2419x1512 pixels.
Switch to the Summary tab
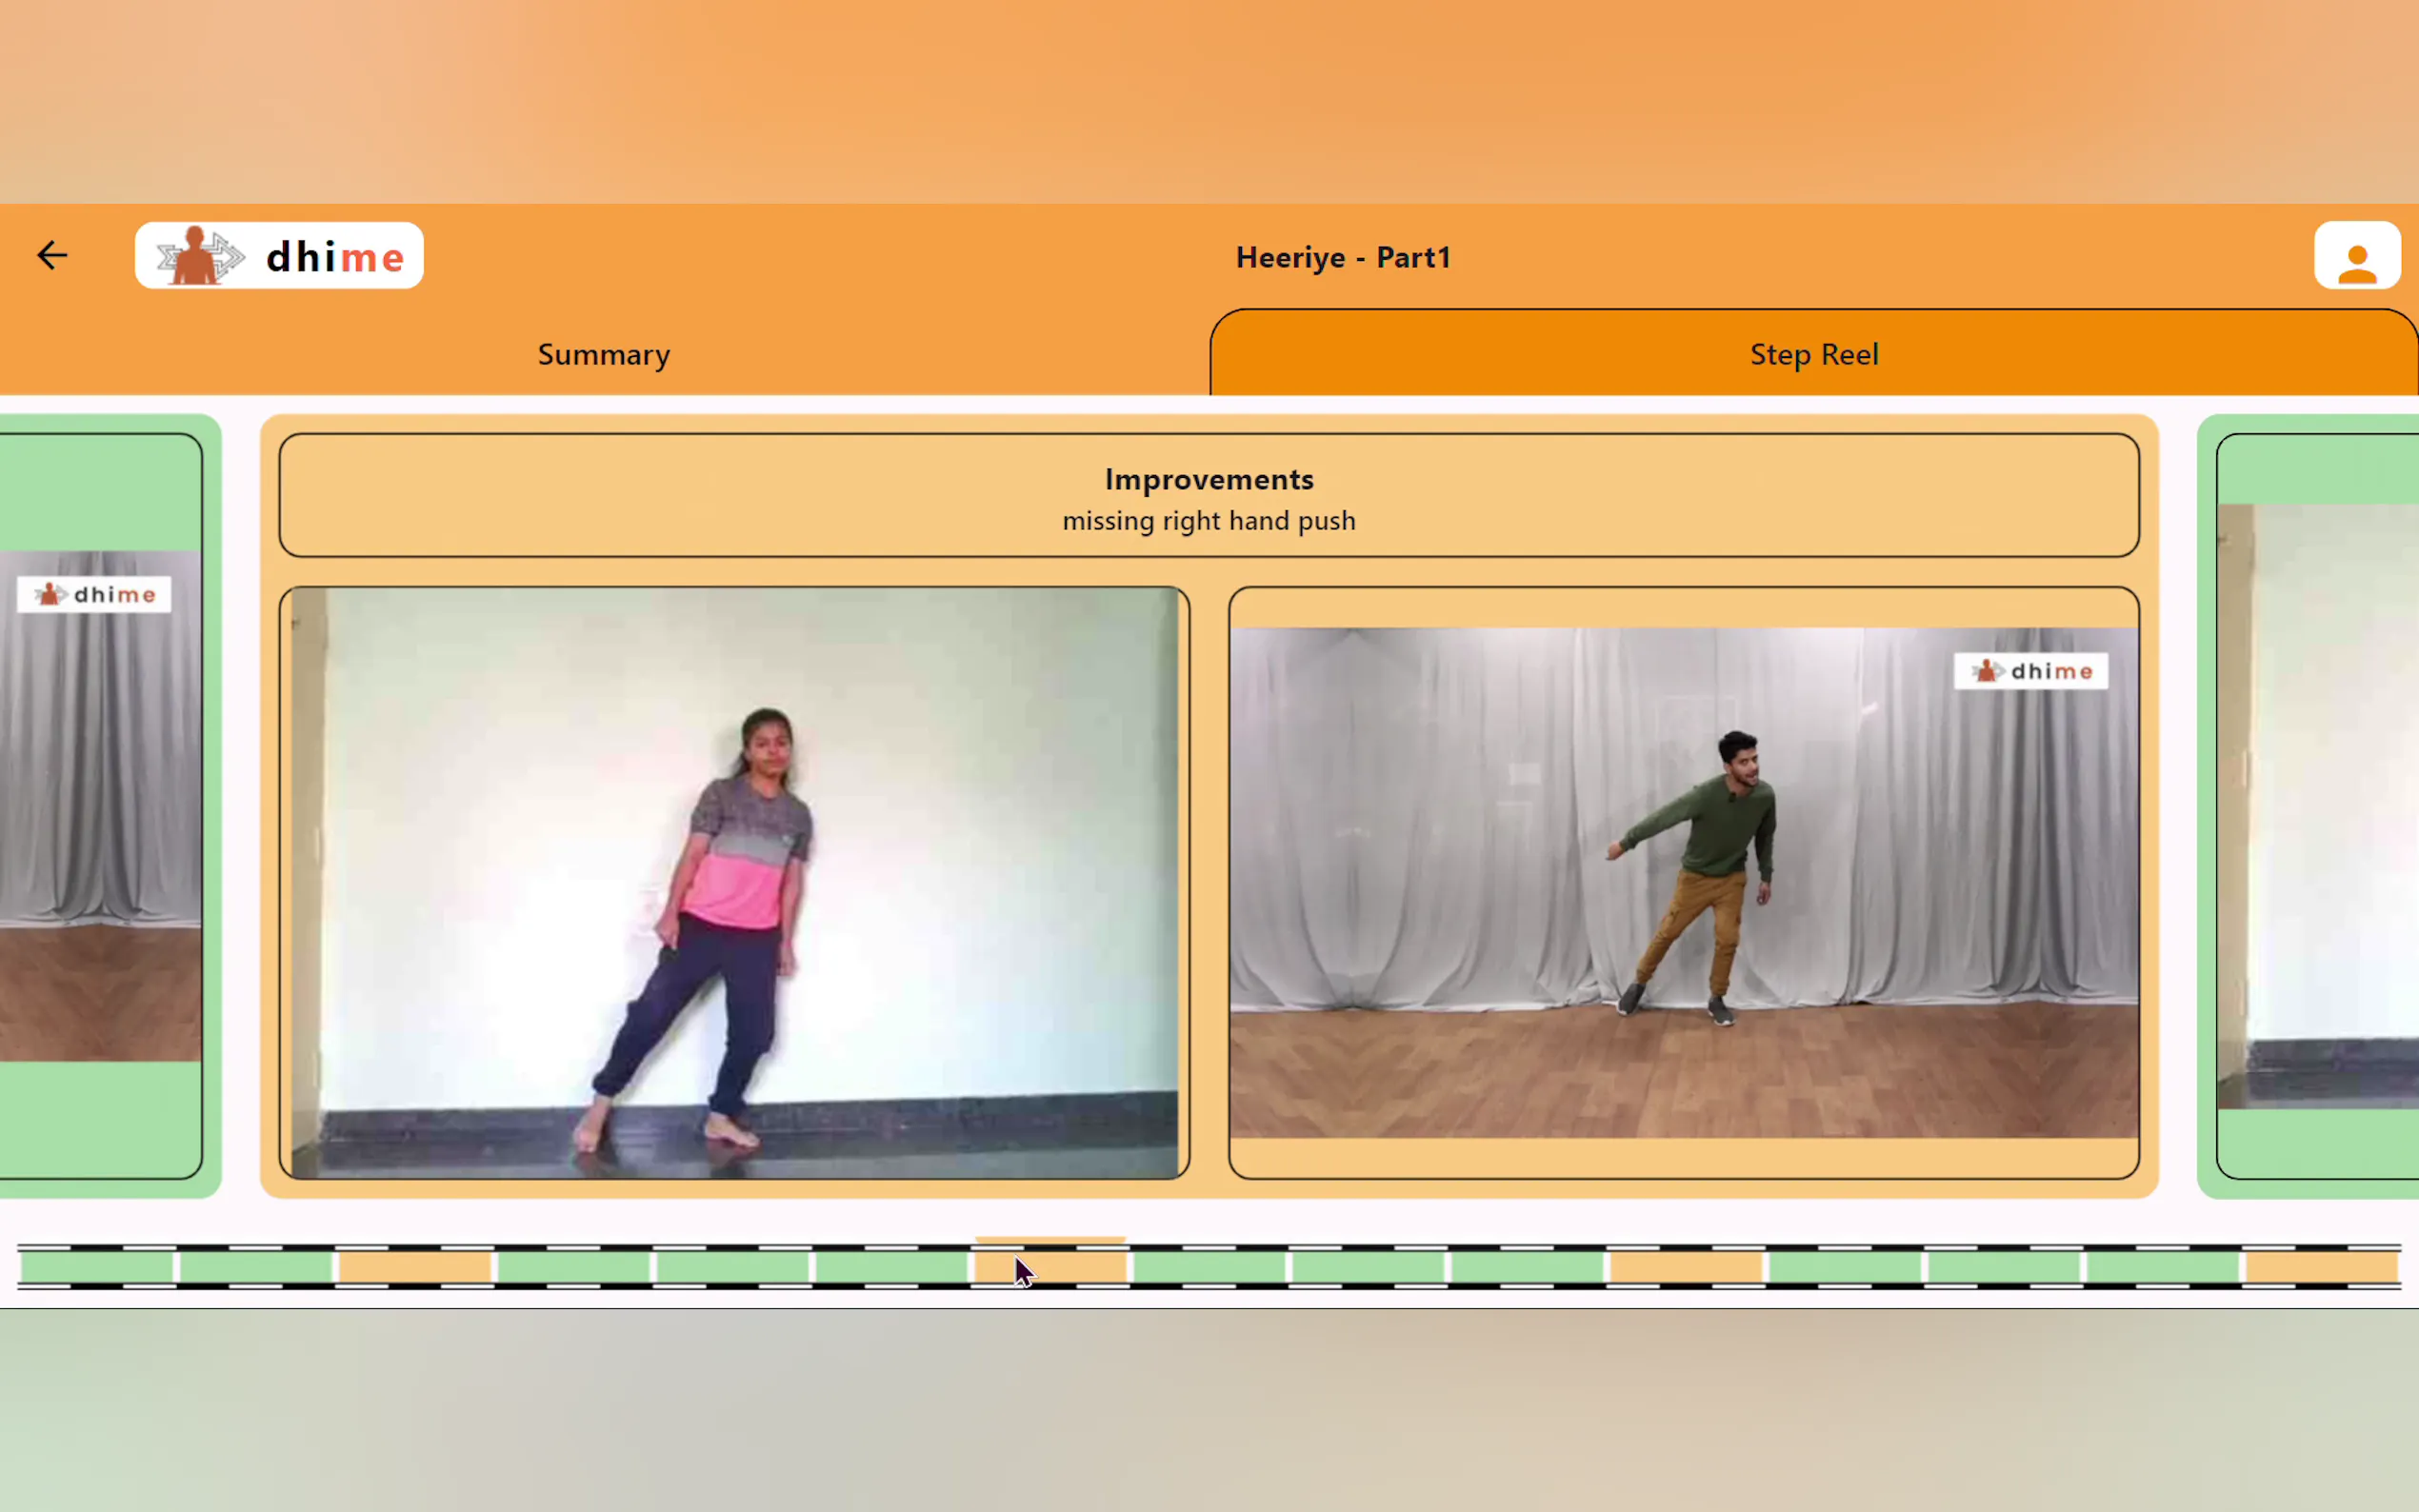click(x=603, y=354)
